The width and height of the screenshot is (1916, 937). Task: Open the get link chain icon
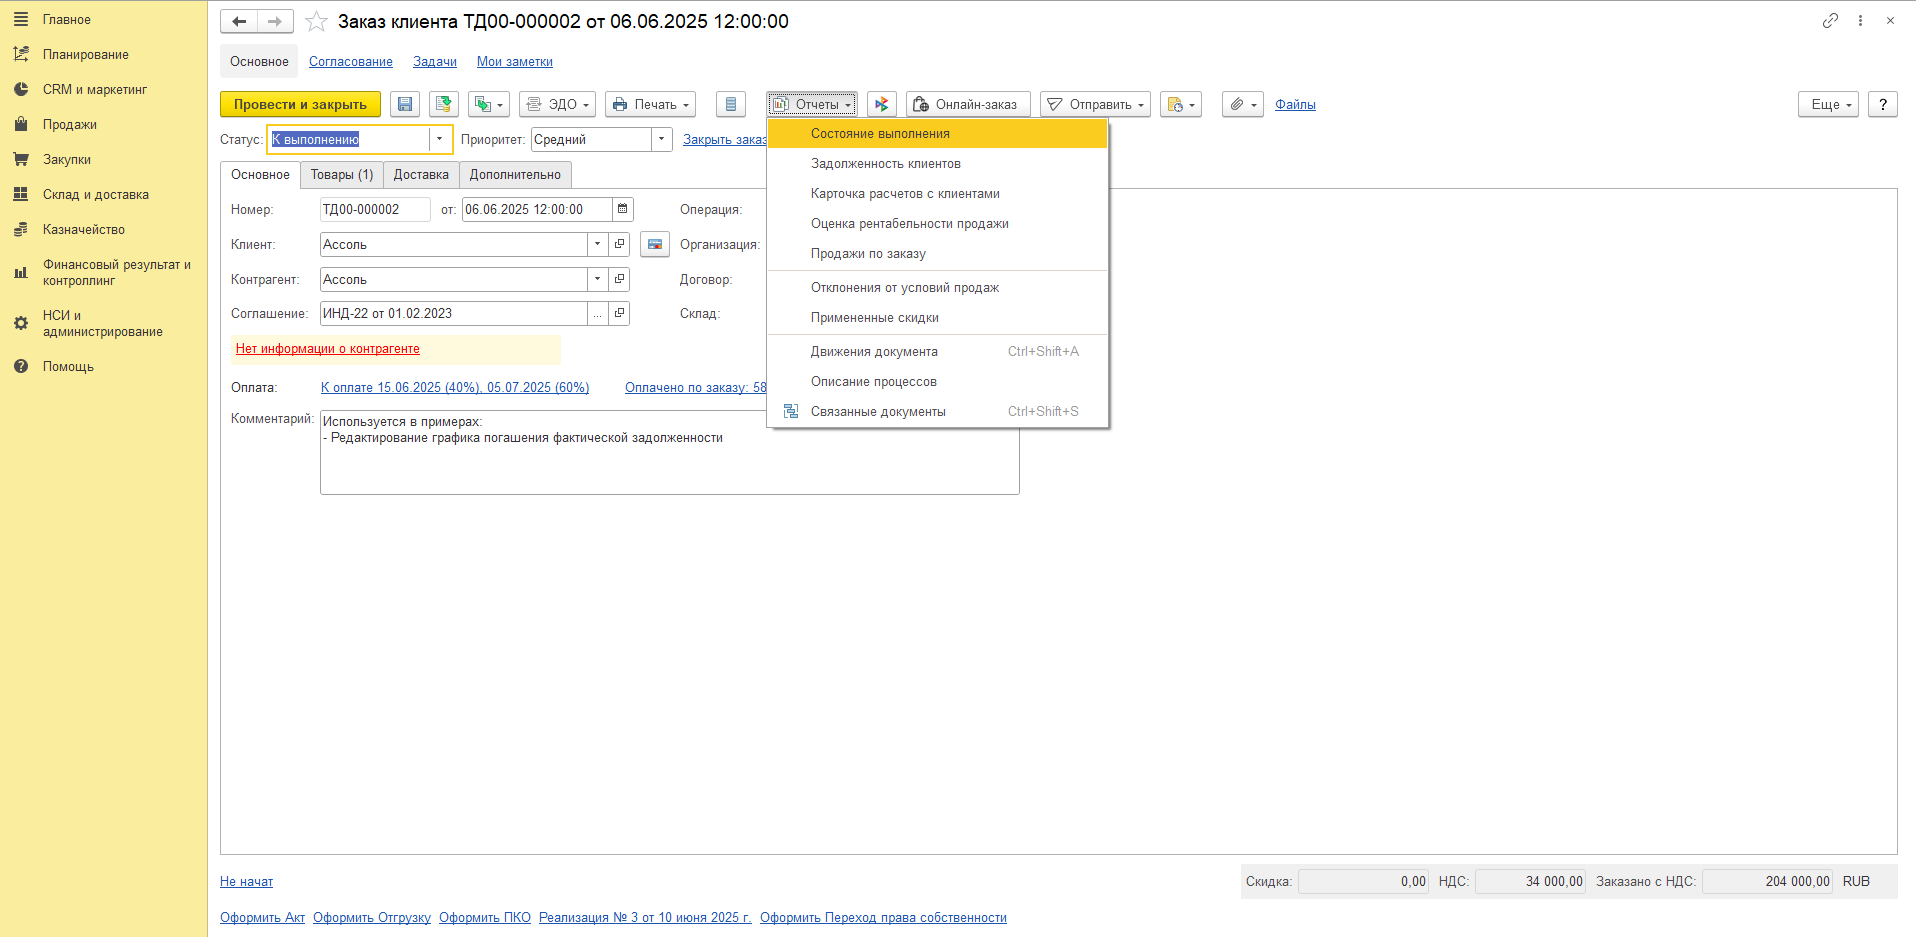[x=1830, y=20]
